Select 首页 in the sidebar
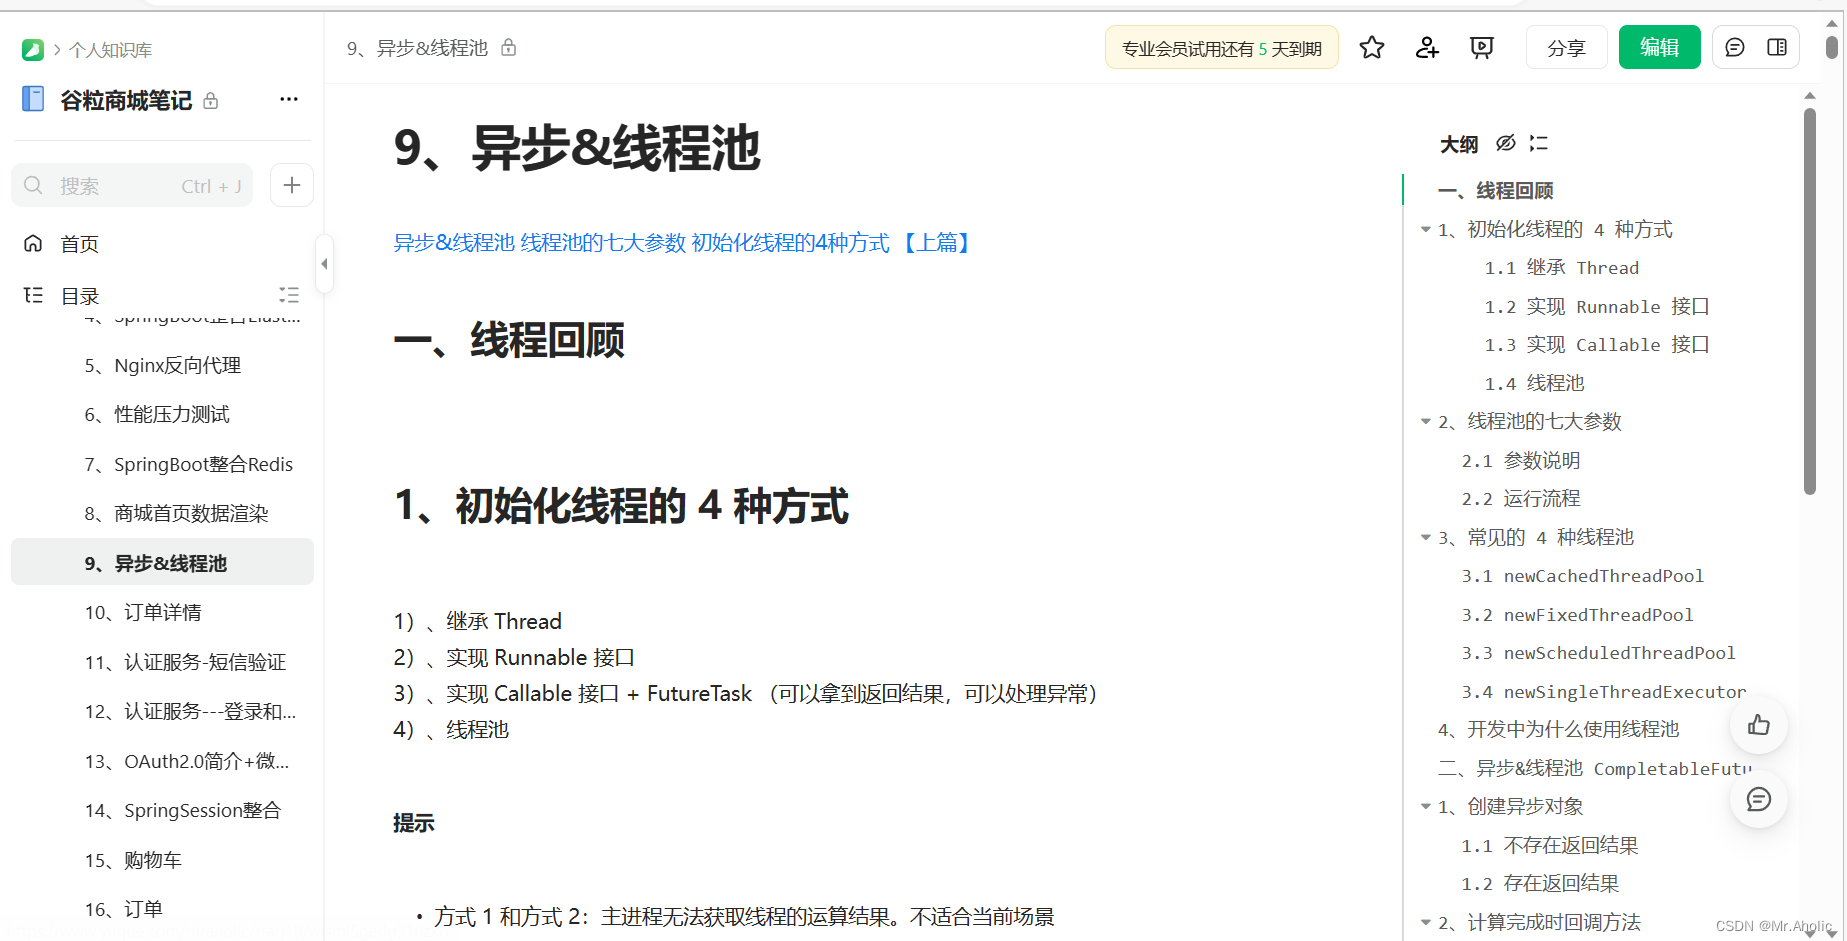This screenshot has width=1847, height=941. [79, 243]
